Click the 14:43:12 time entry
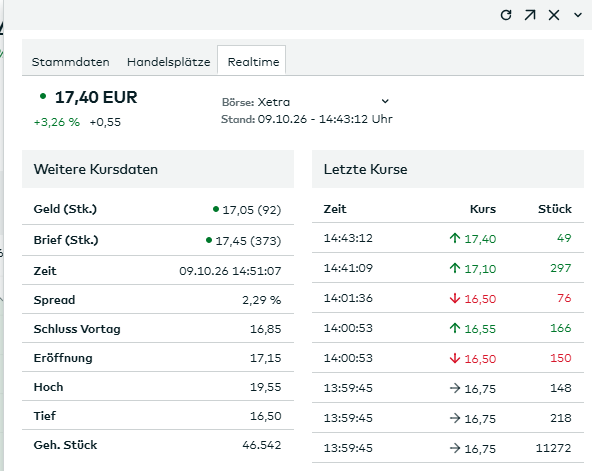 [x=348, y=238]
